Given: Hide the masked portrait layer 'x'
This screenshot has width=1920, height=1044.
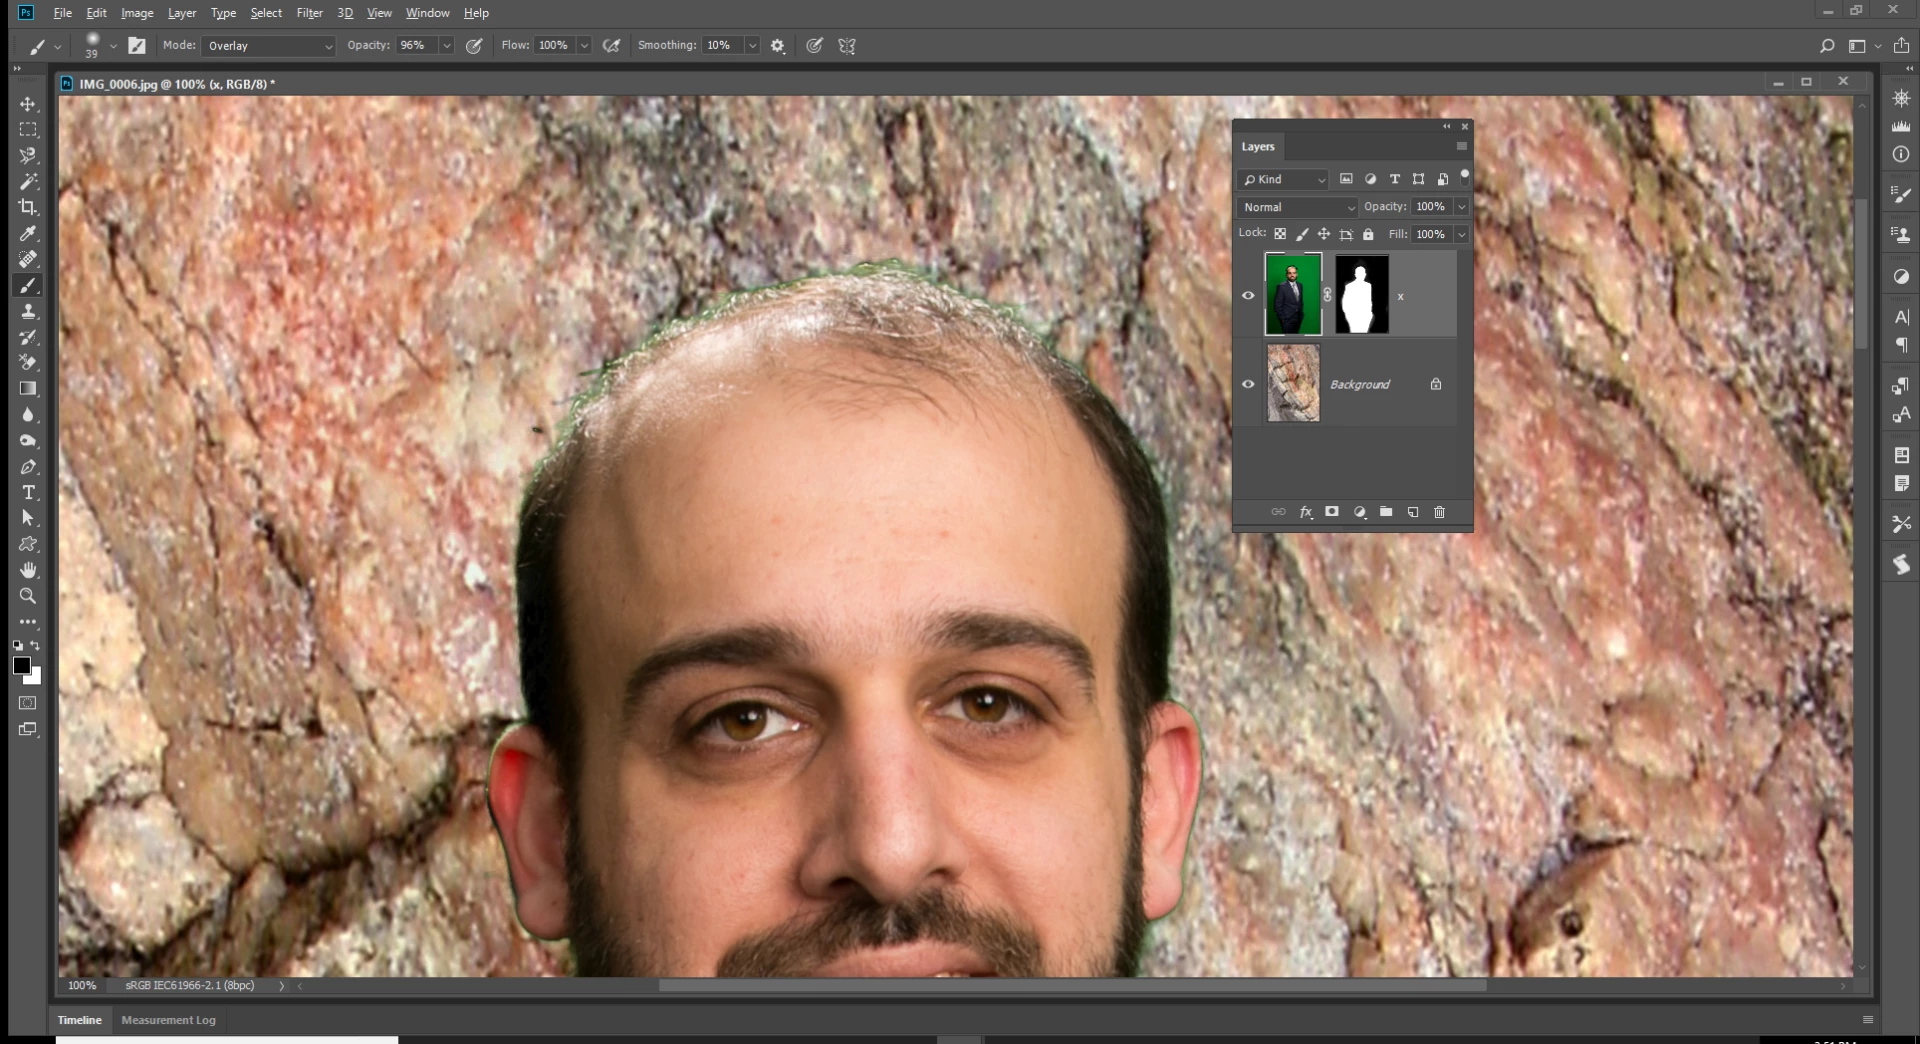Looking at the screenshot, I should coord(1248,296).
